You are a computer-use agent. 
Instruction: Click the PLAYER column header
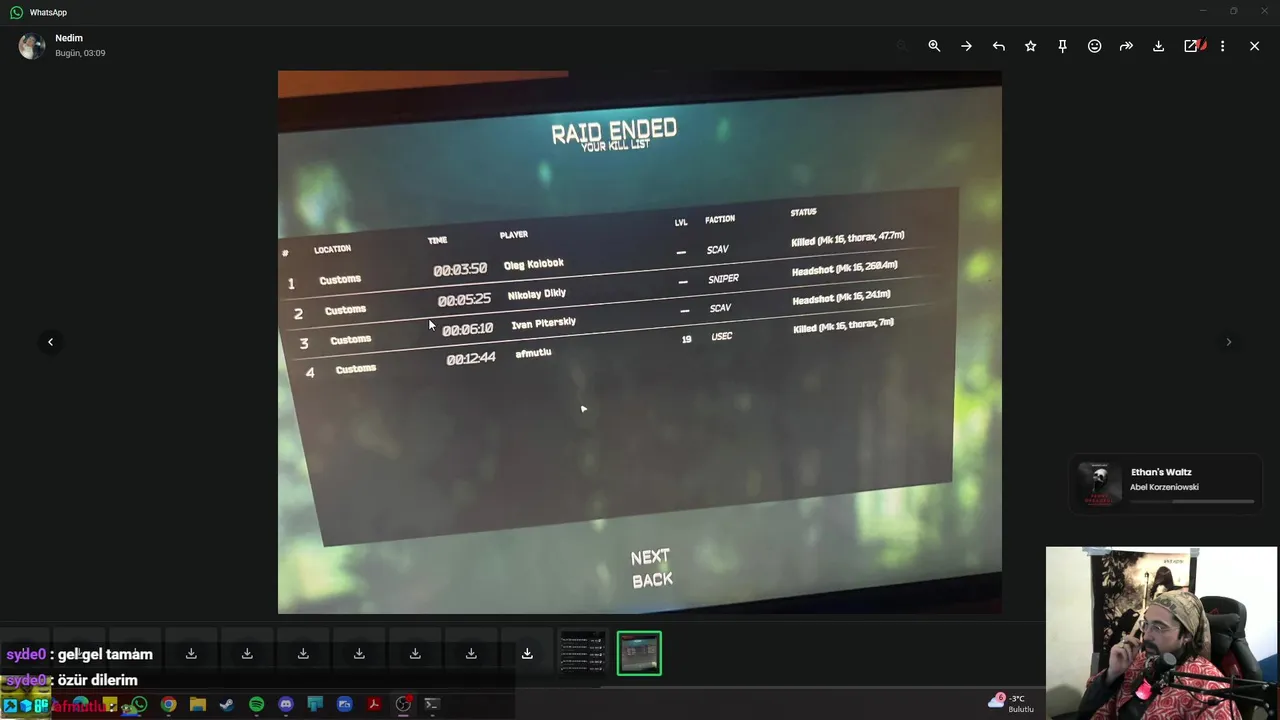coord(514,235)
